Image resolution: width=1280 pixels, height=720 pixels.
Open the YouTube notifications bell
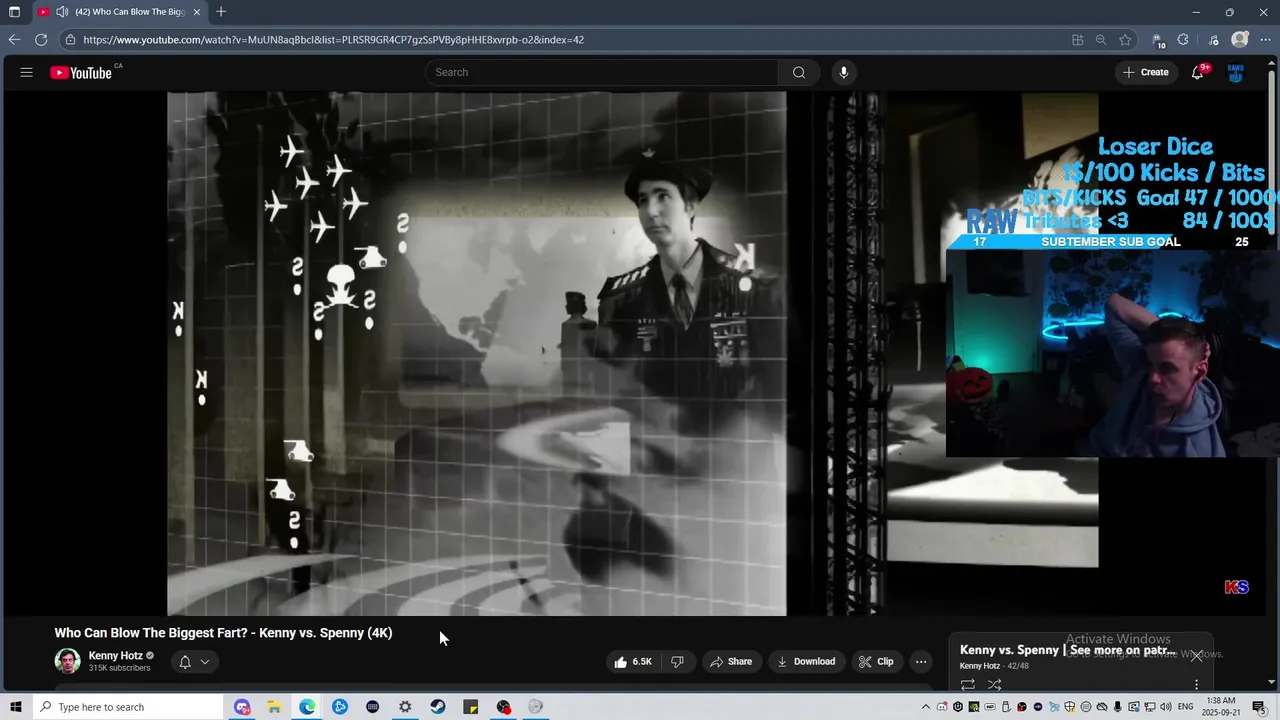pos(1197,72)
